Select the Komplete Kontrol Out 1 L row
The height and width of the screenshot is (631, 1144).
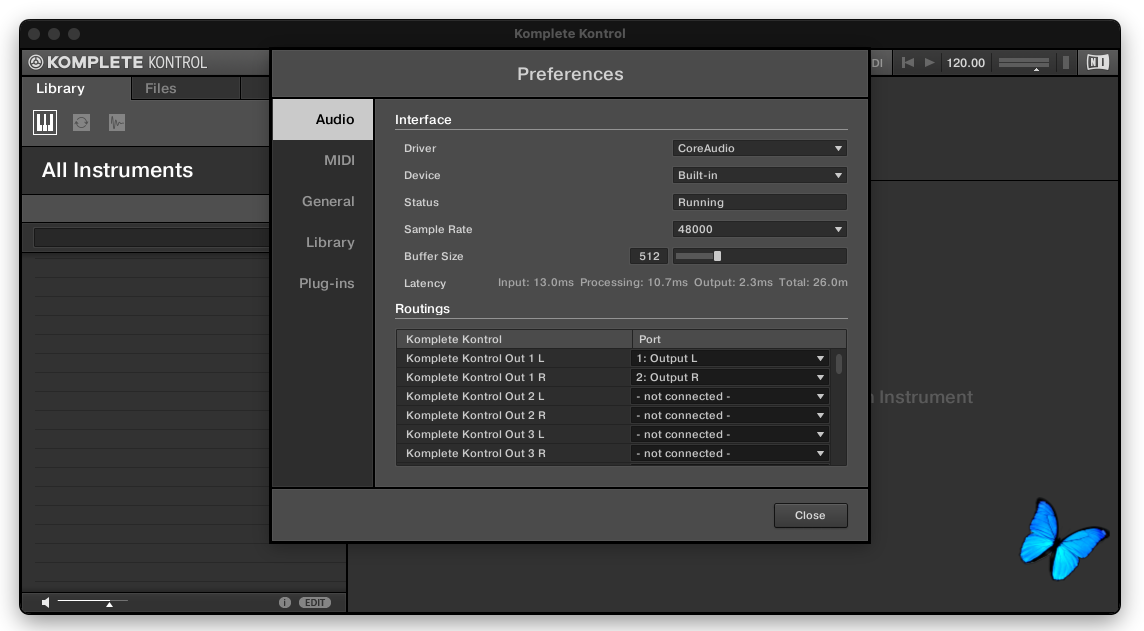tap(514, 358)
